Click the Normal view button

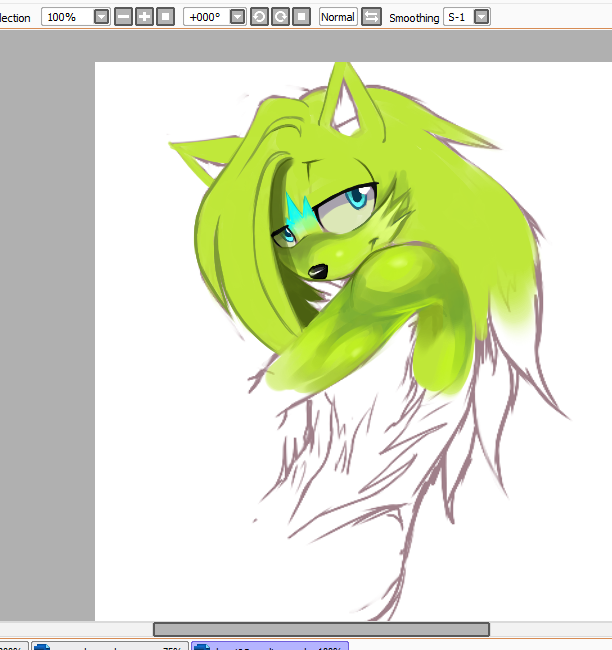pyautogui.click(x=338, y=17)
